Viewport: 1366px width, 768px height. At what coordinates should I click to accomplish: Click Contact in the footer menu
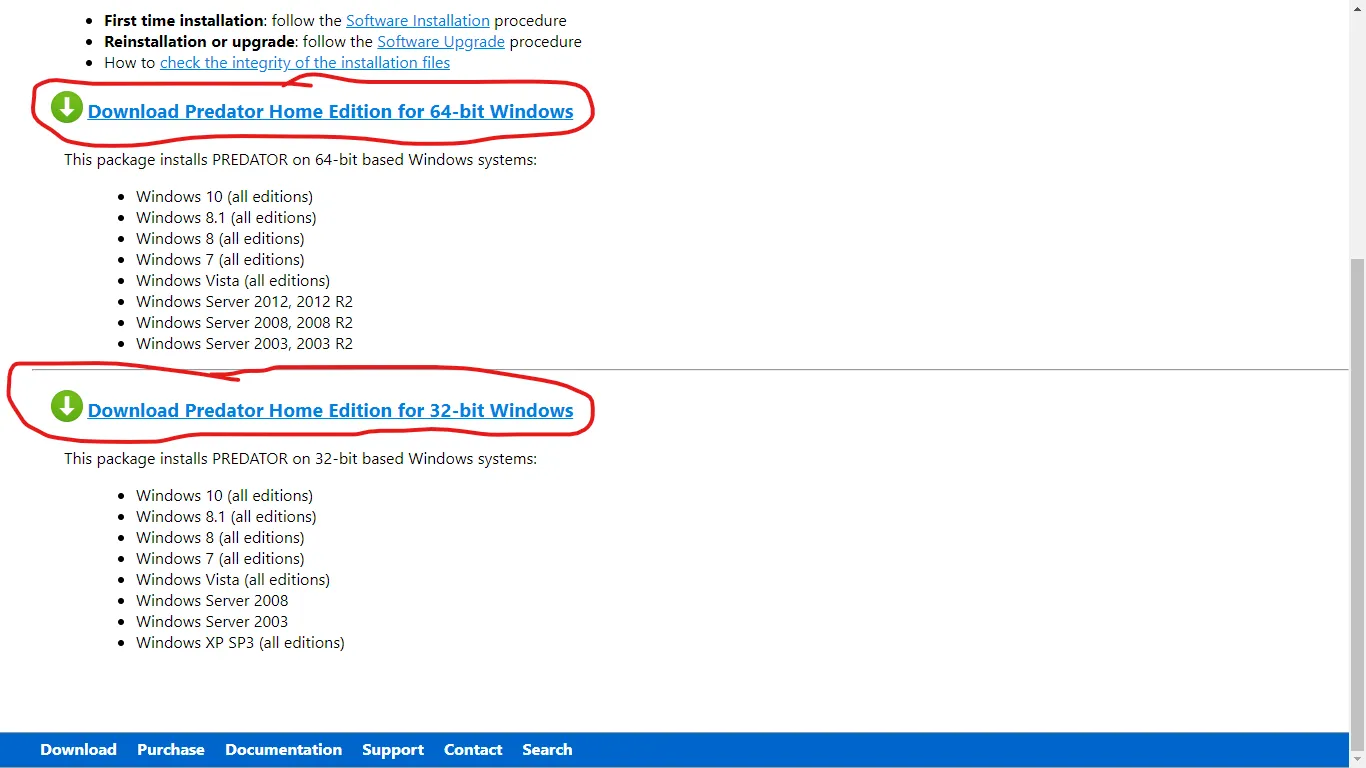click(473, 750)
